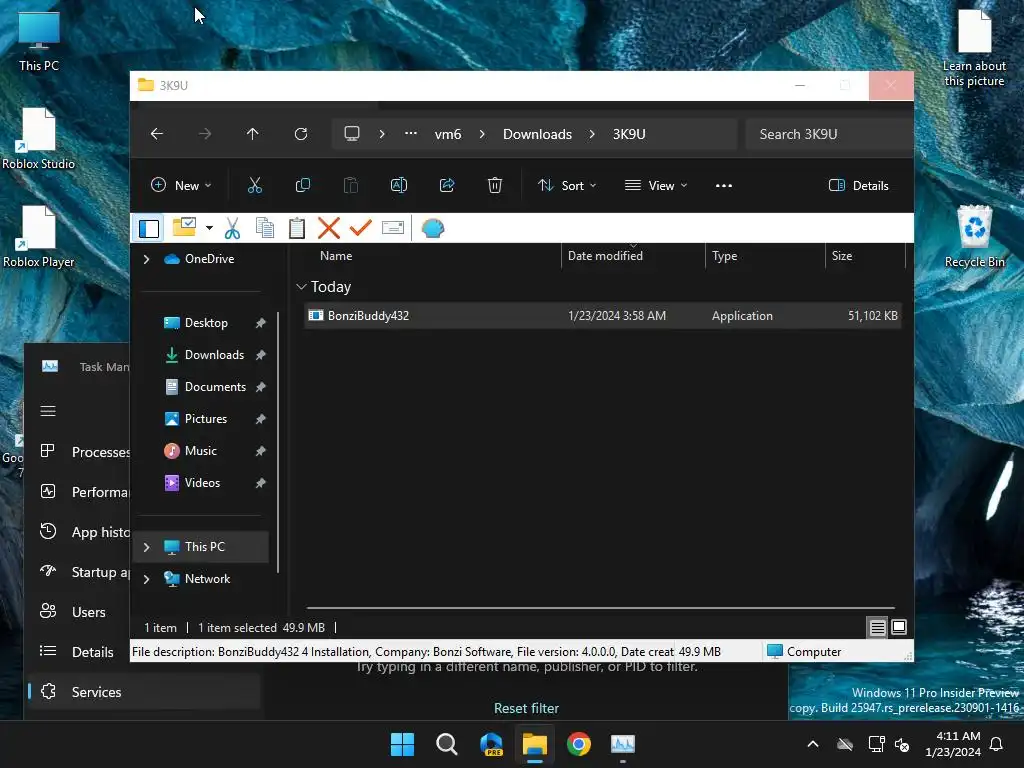Click the PC monitor icon in address bar
The image size is (1024, 768).
pyautogui.click(x=352, y=134)
